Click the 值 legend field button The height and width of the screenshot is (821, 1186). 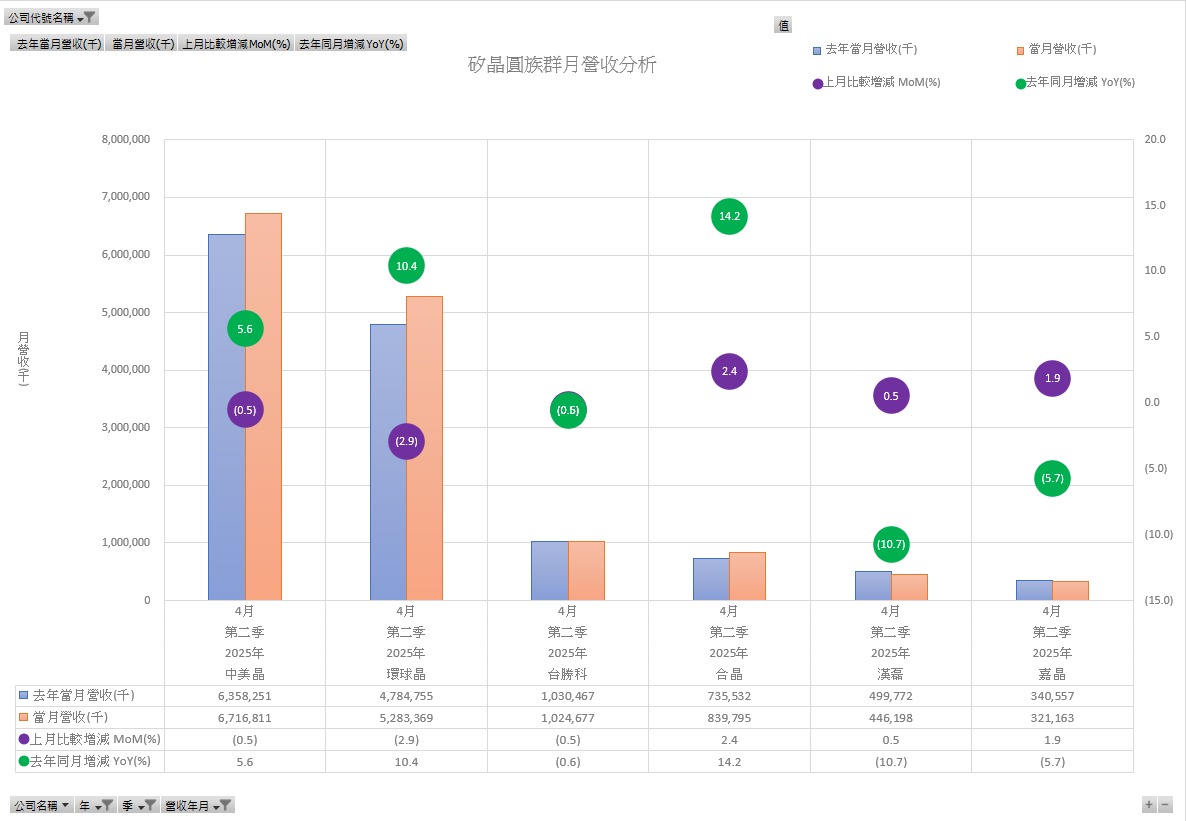(x=783, y=25)
